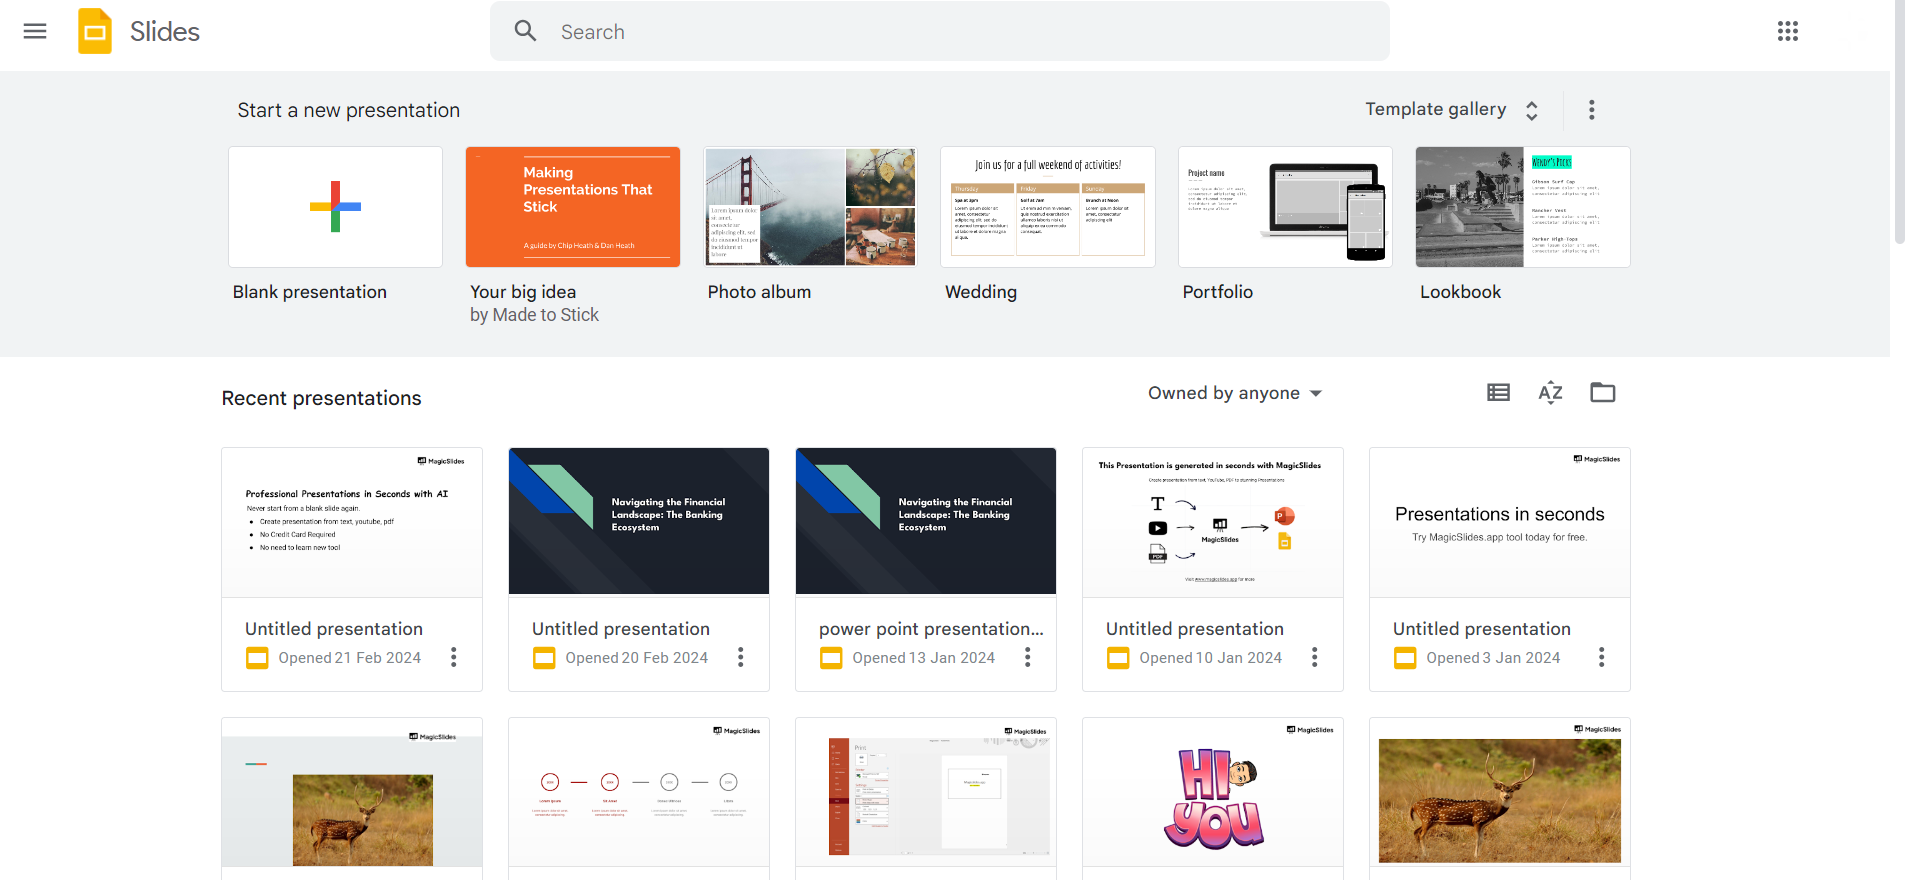This screenshot has width=1909, height=880.
Task: Open the Owned by anyone filter
Action: 1235,393
